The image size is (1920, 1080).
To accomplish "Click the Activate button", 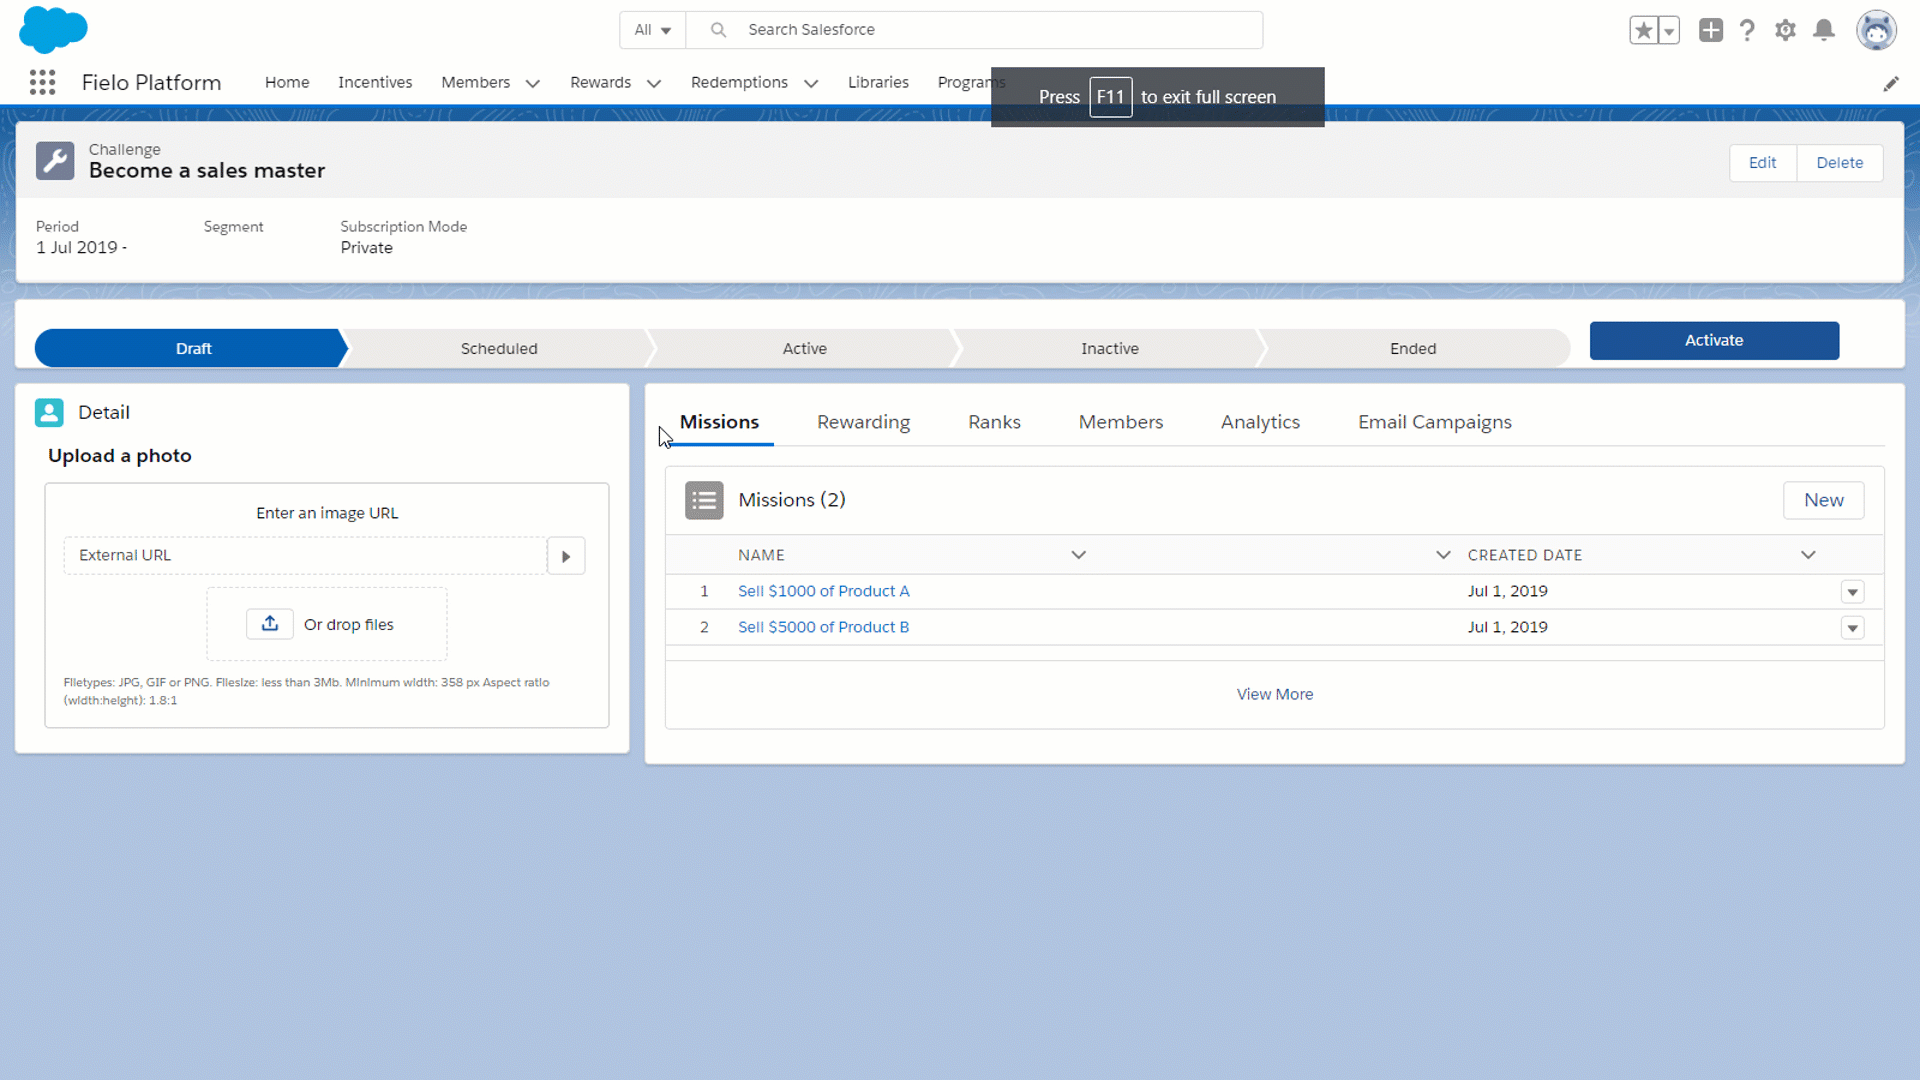I will [1714, 340].
